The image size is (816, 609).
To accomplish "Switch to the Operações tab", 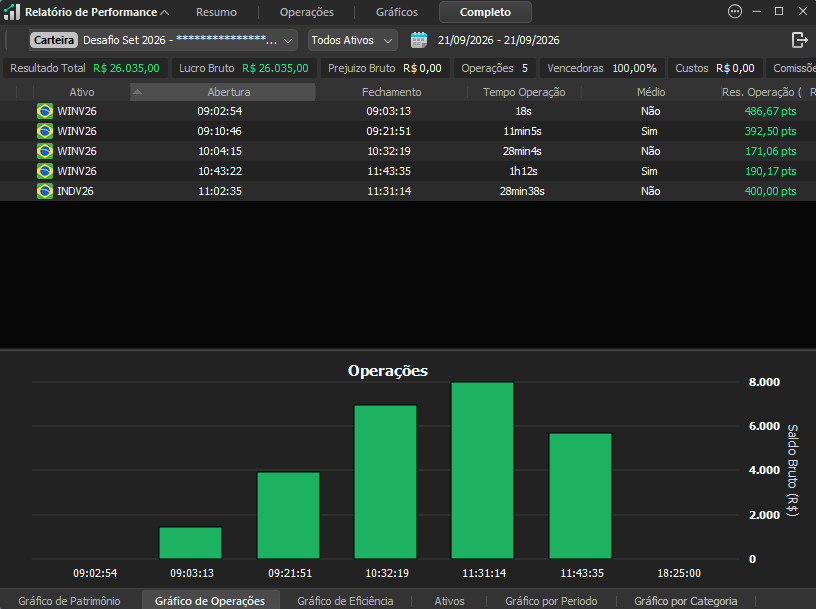I will (x=307, y=12).
